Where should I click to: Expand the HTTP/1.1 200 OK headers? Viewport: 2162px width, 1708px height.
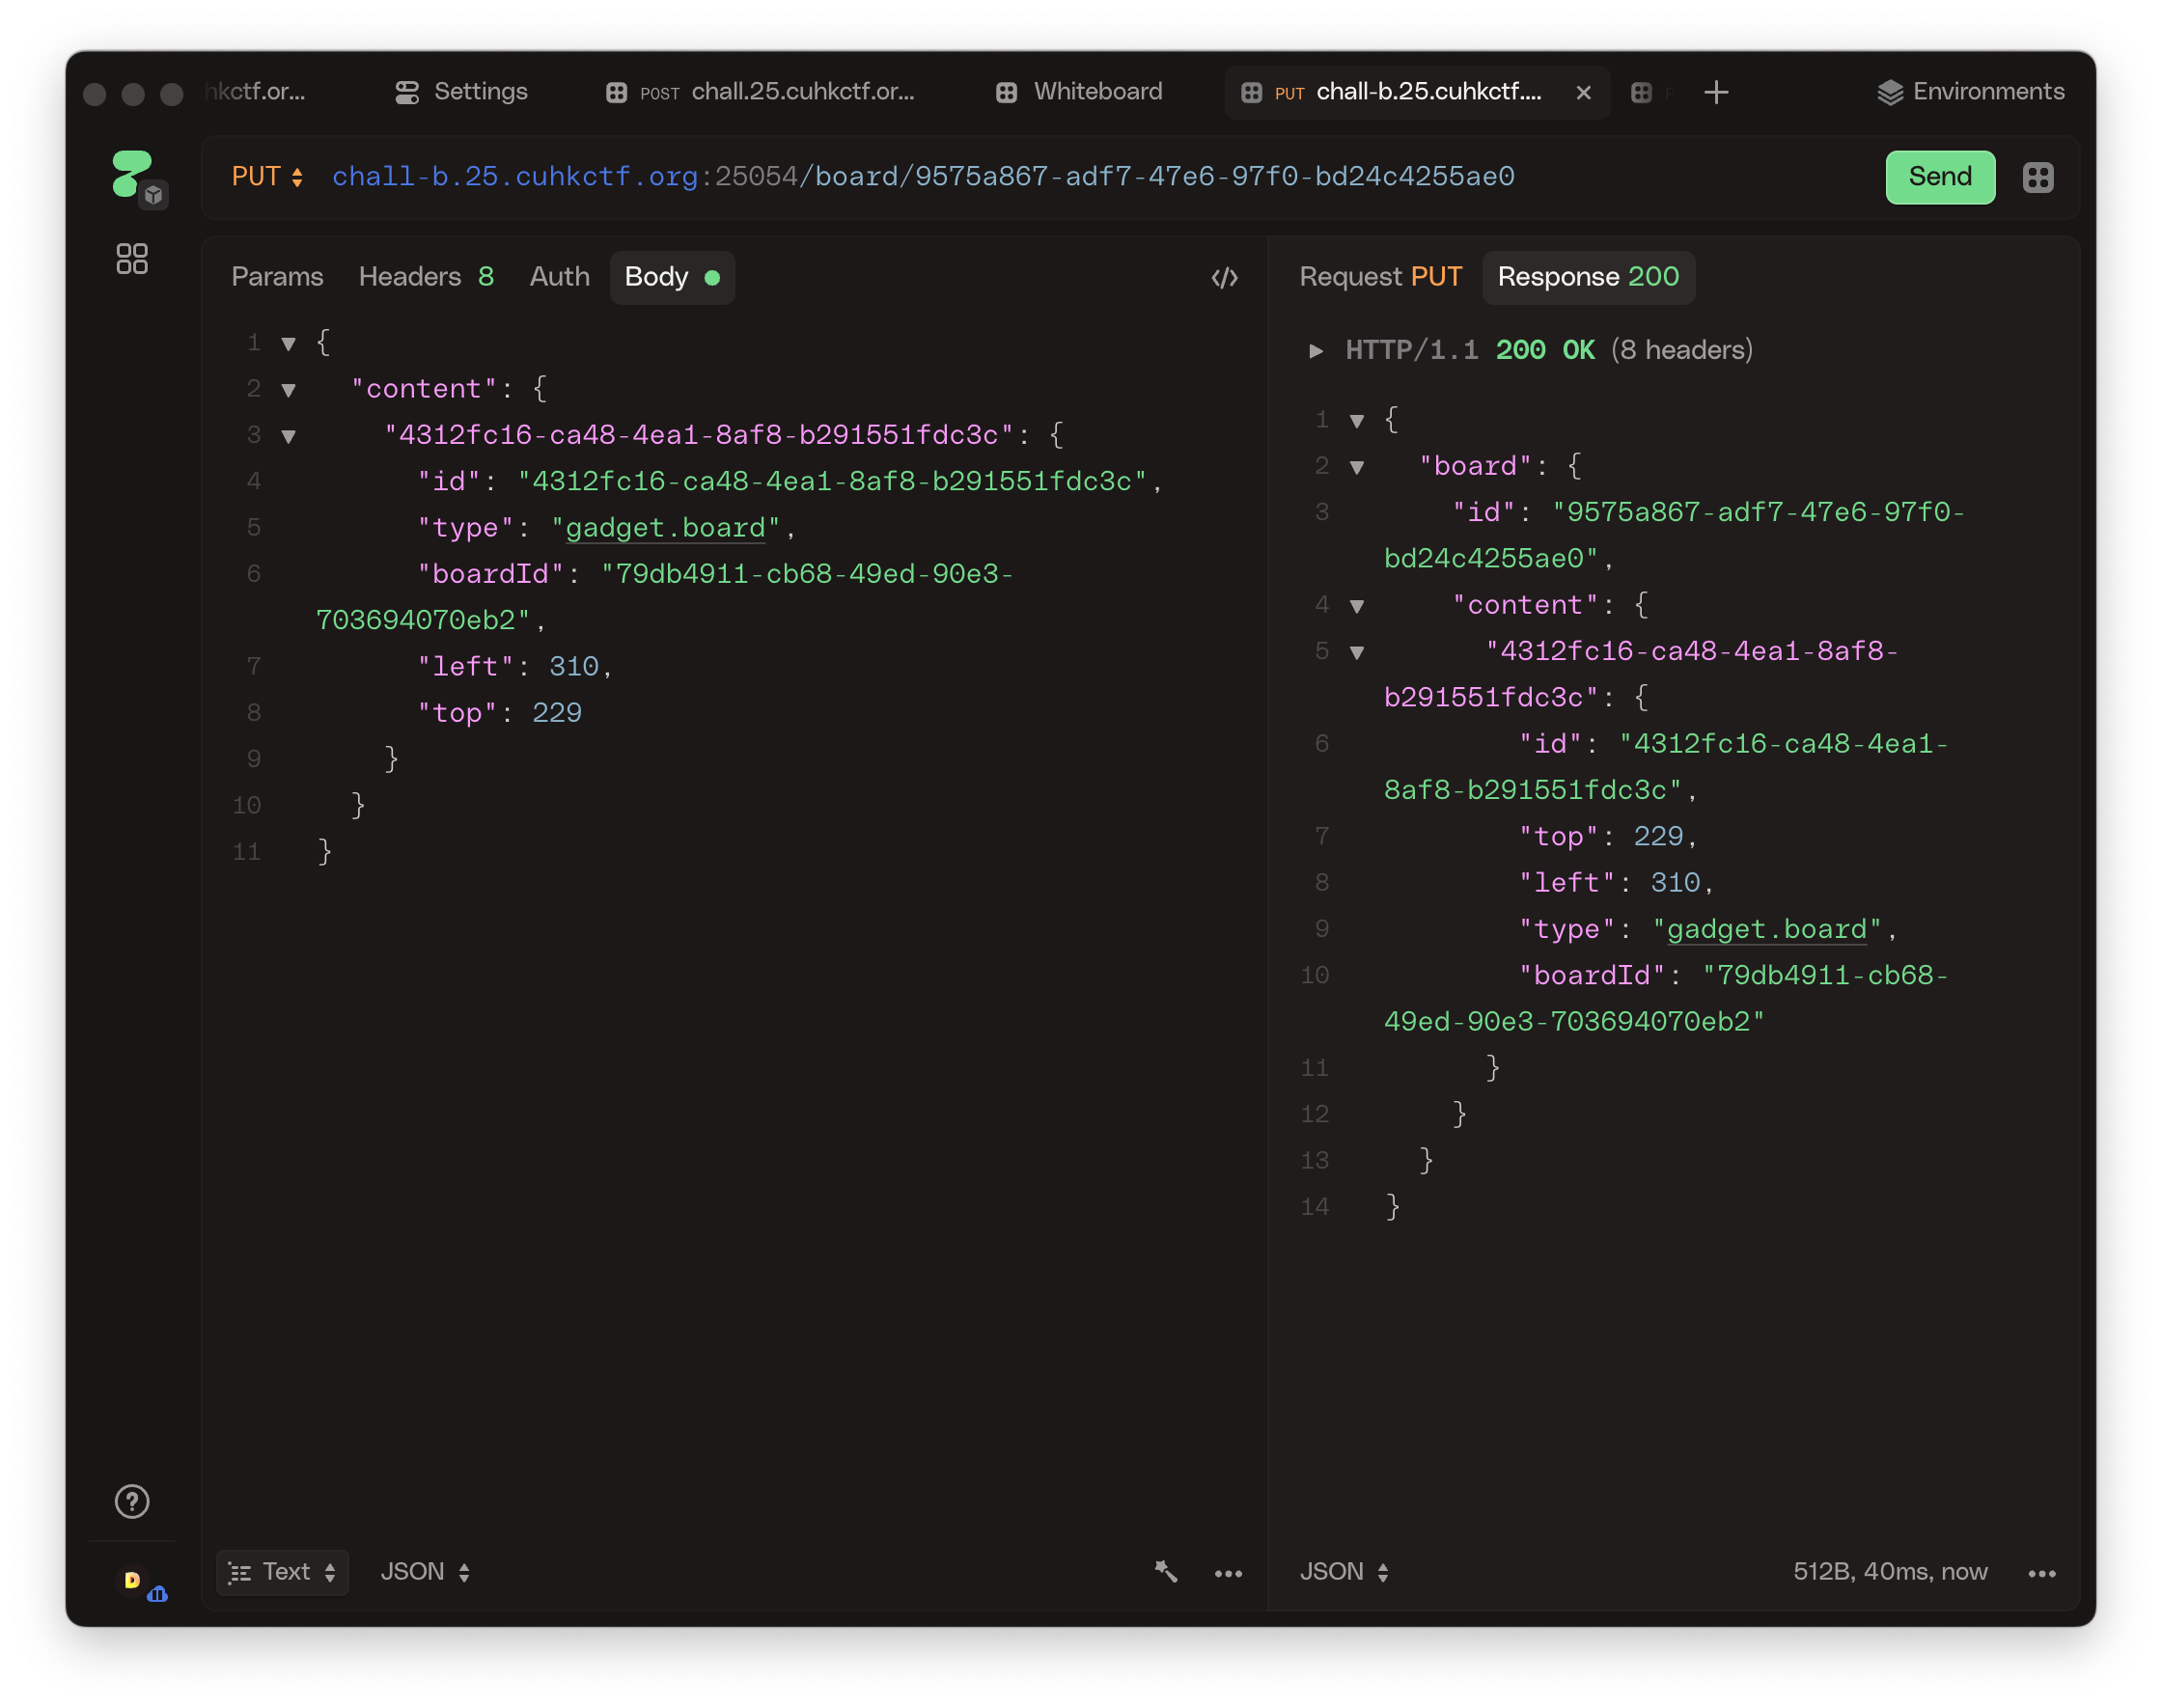[1316, 351]
